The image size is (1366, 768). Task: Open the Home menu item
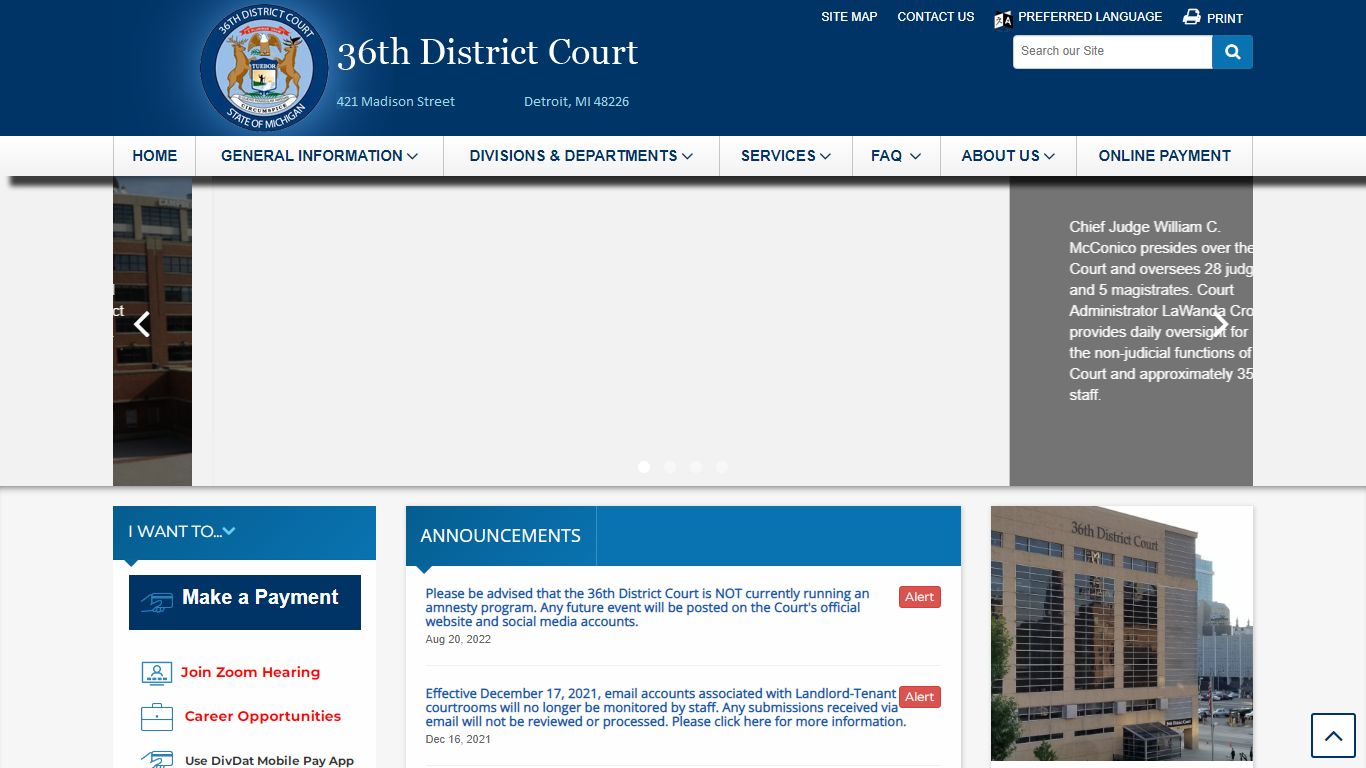tap(154, 156)
